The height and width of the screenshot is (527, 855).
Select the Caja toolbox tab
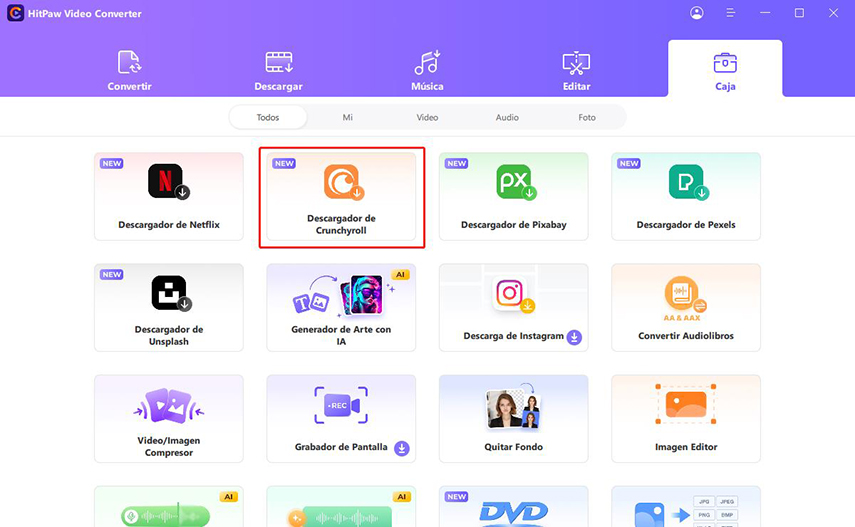tap(725, 70)
